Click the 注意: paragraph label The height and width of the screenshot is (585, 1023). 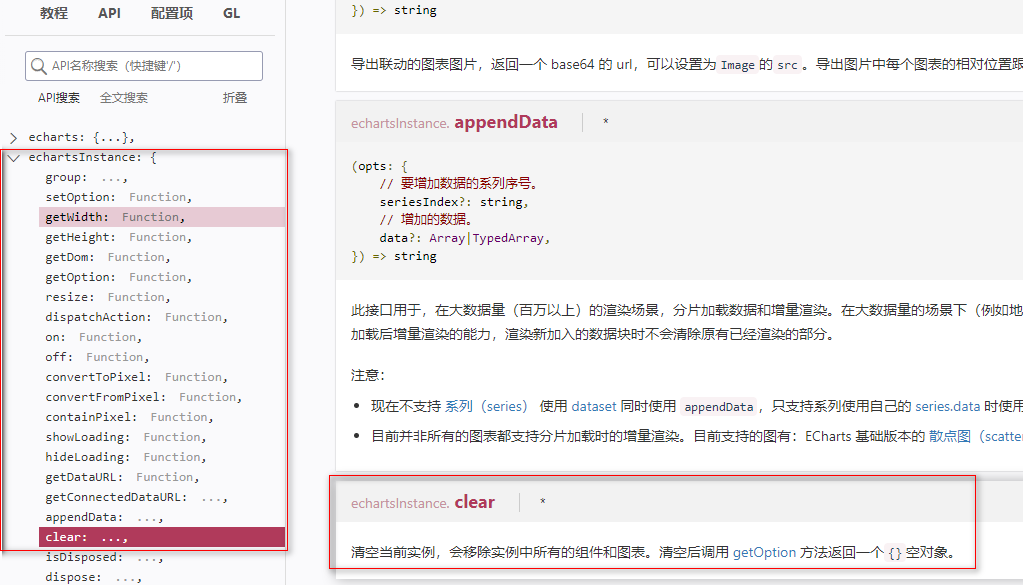click(368, 375)
